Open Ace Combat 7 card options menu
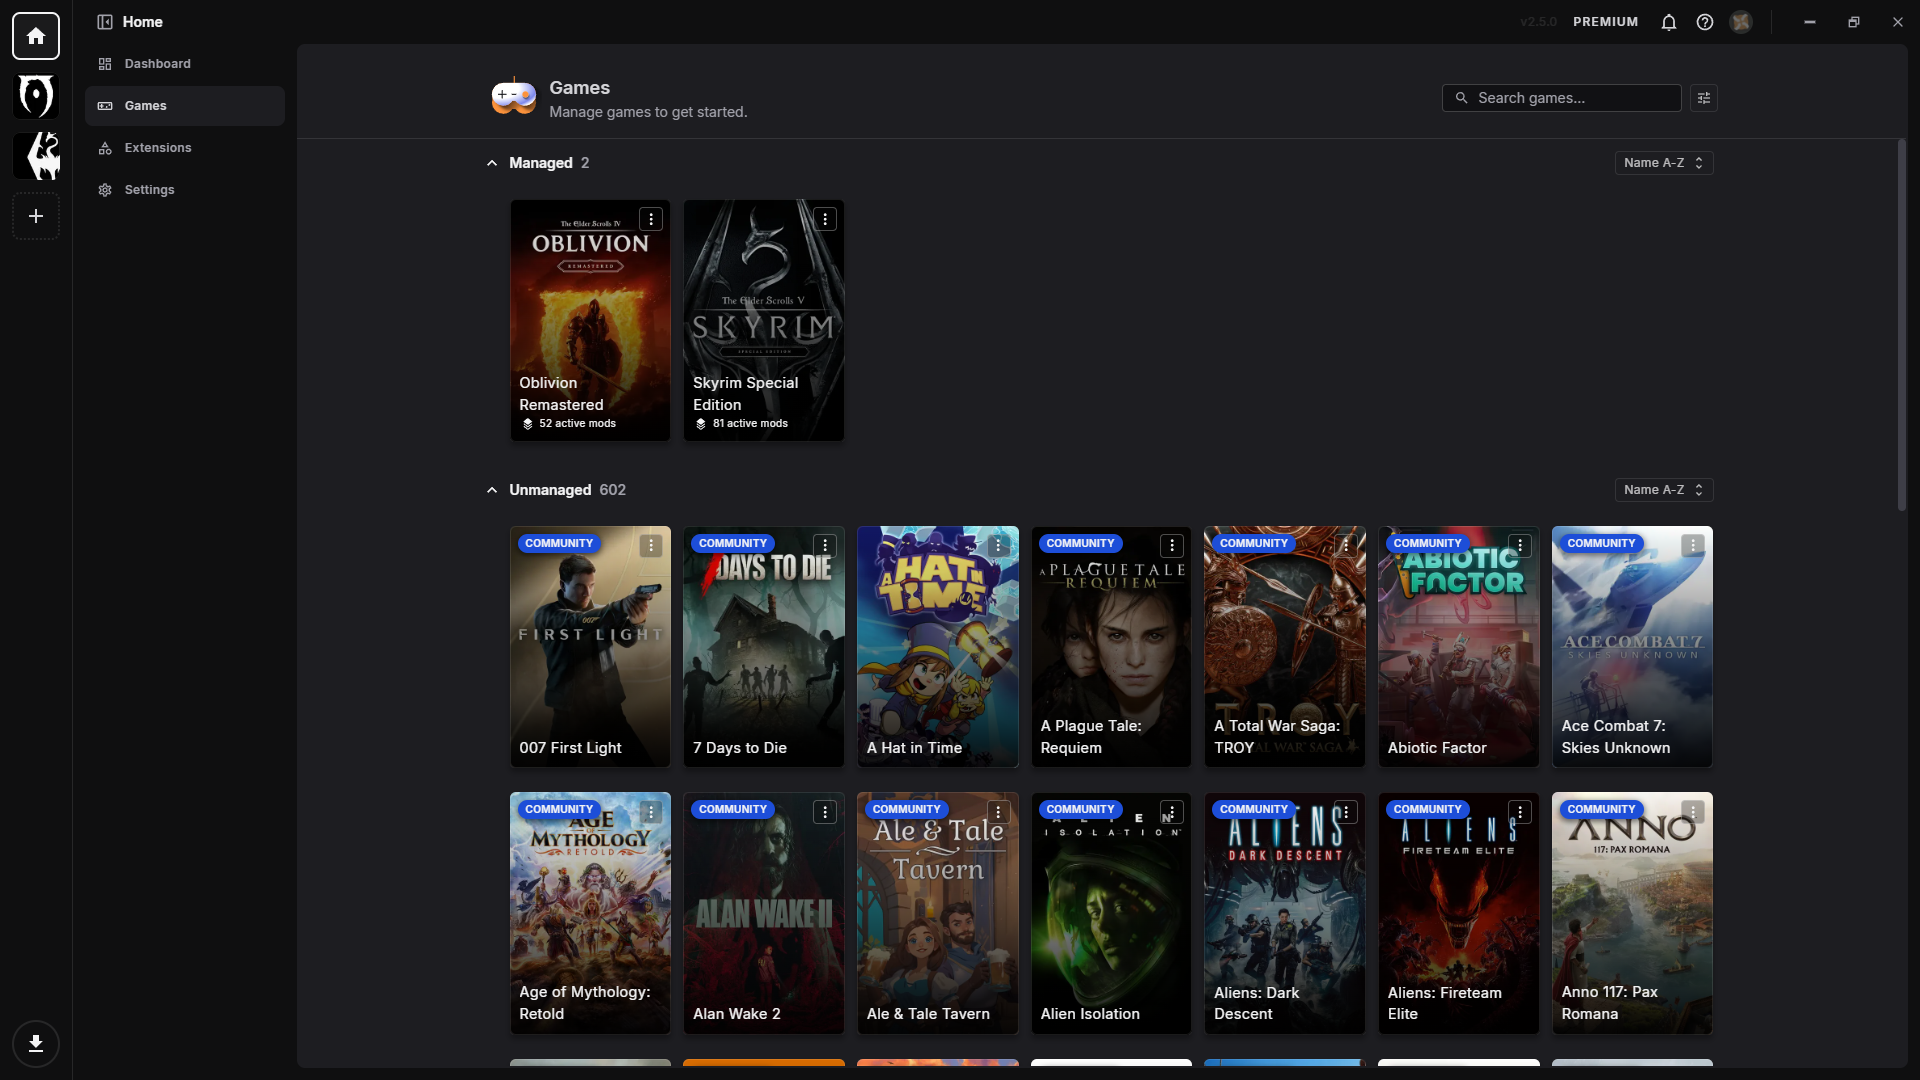Image resolution: width=1920 pixels, height=1080 pixels. tap(1693, 545)
